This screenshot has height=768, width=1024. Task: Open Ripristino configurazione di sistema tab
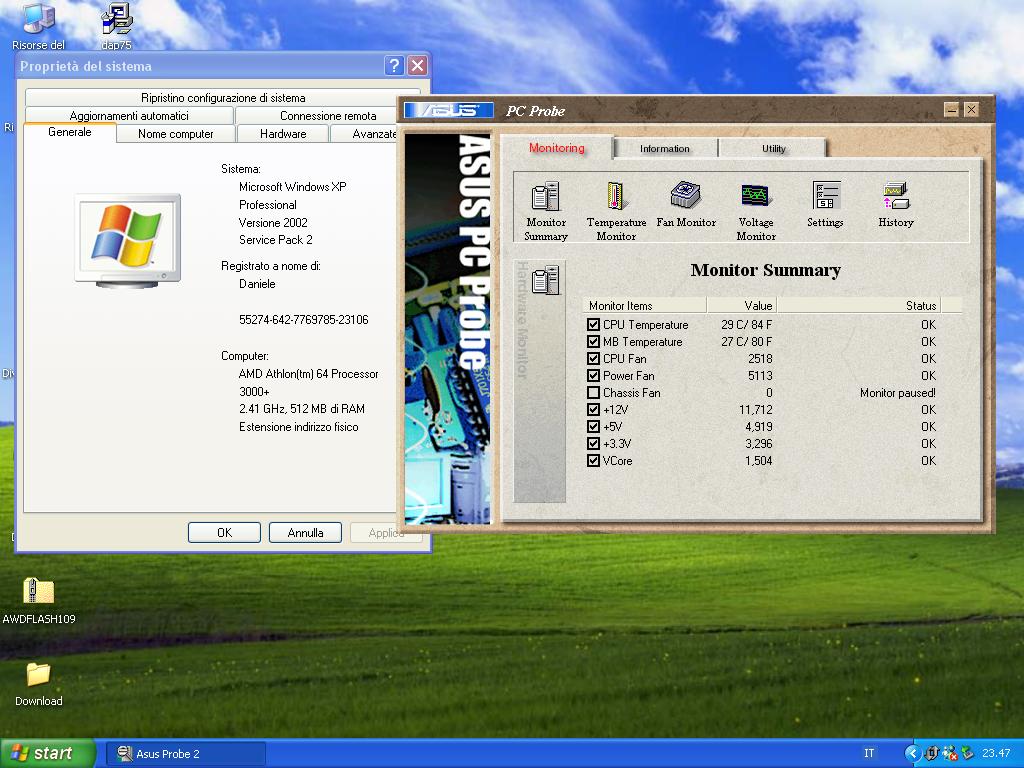(223, 98)
